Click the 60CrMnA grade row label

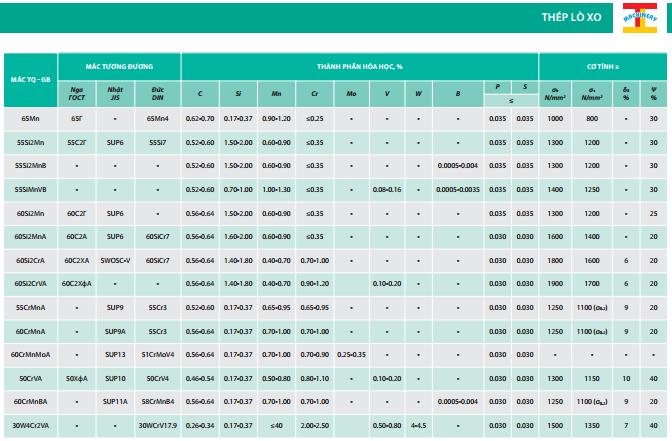coord(30,332)
